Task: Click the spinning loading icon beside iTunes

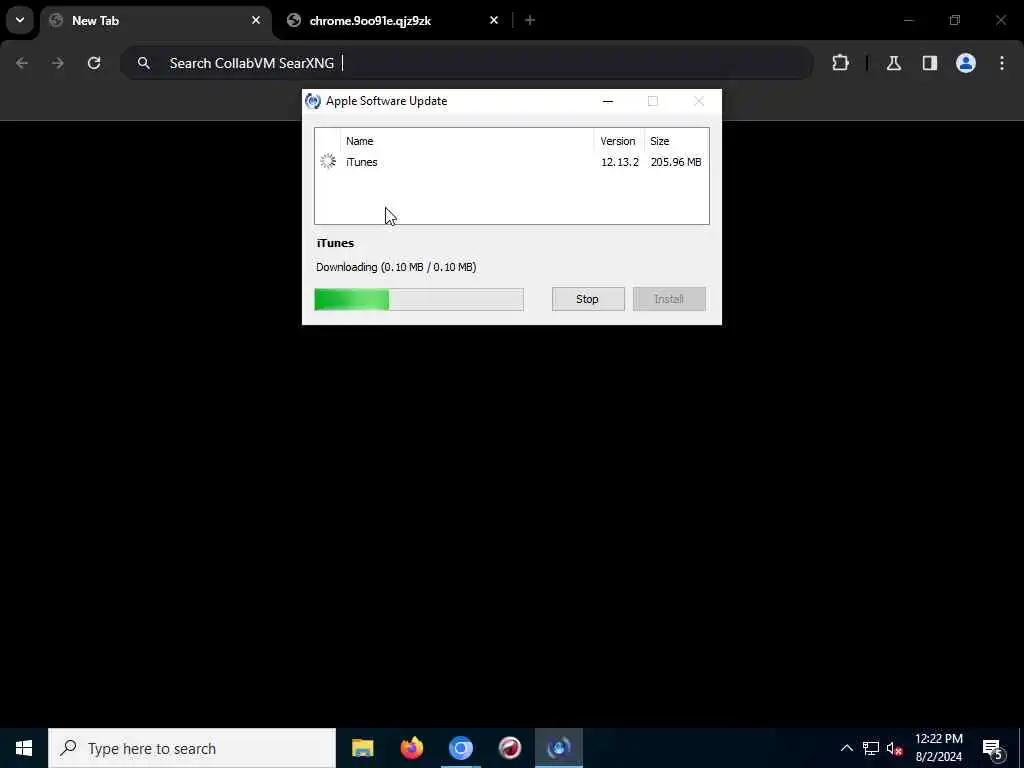Action: (328, 161)
